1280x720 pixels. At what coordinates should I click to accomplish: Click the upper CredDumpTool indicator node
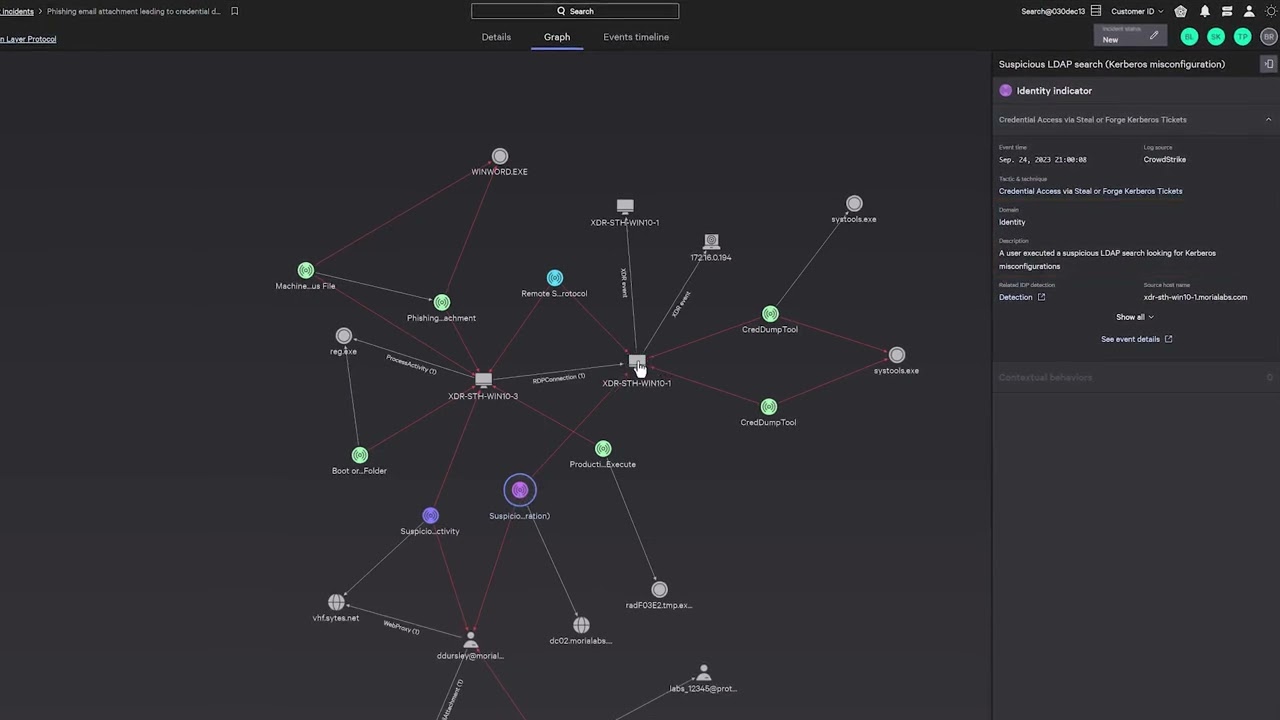coord(770,315)
